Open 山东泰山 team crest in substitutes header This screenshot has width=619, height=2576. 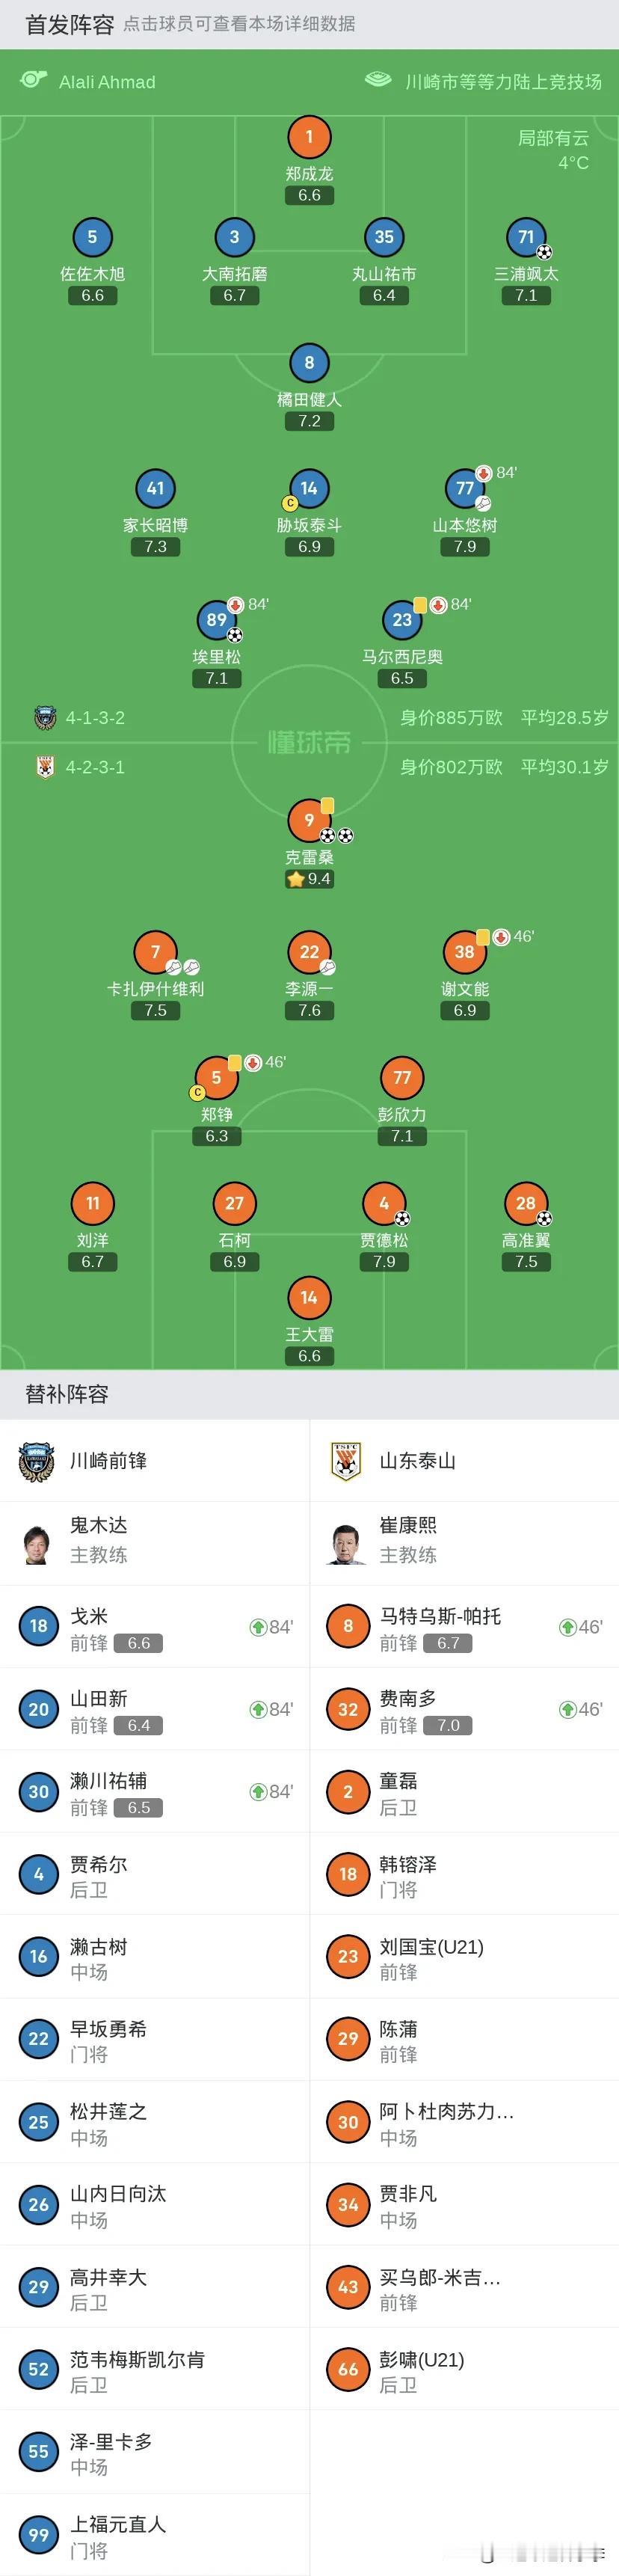tap(346, 1461)
